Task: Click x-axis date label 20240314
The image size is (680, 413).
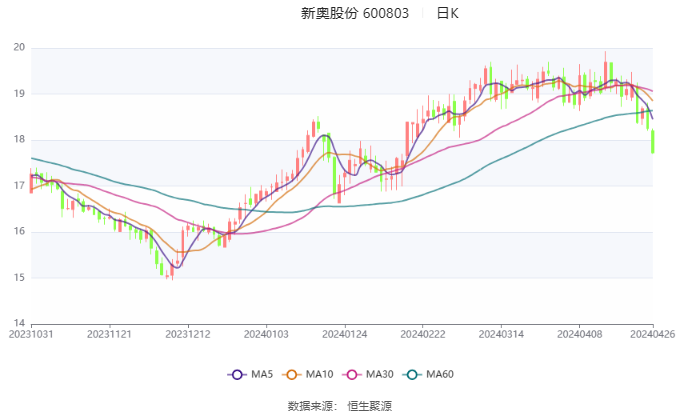Action: click(501, 334)
